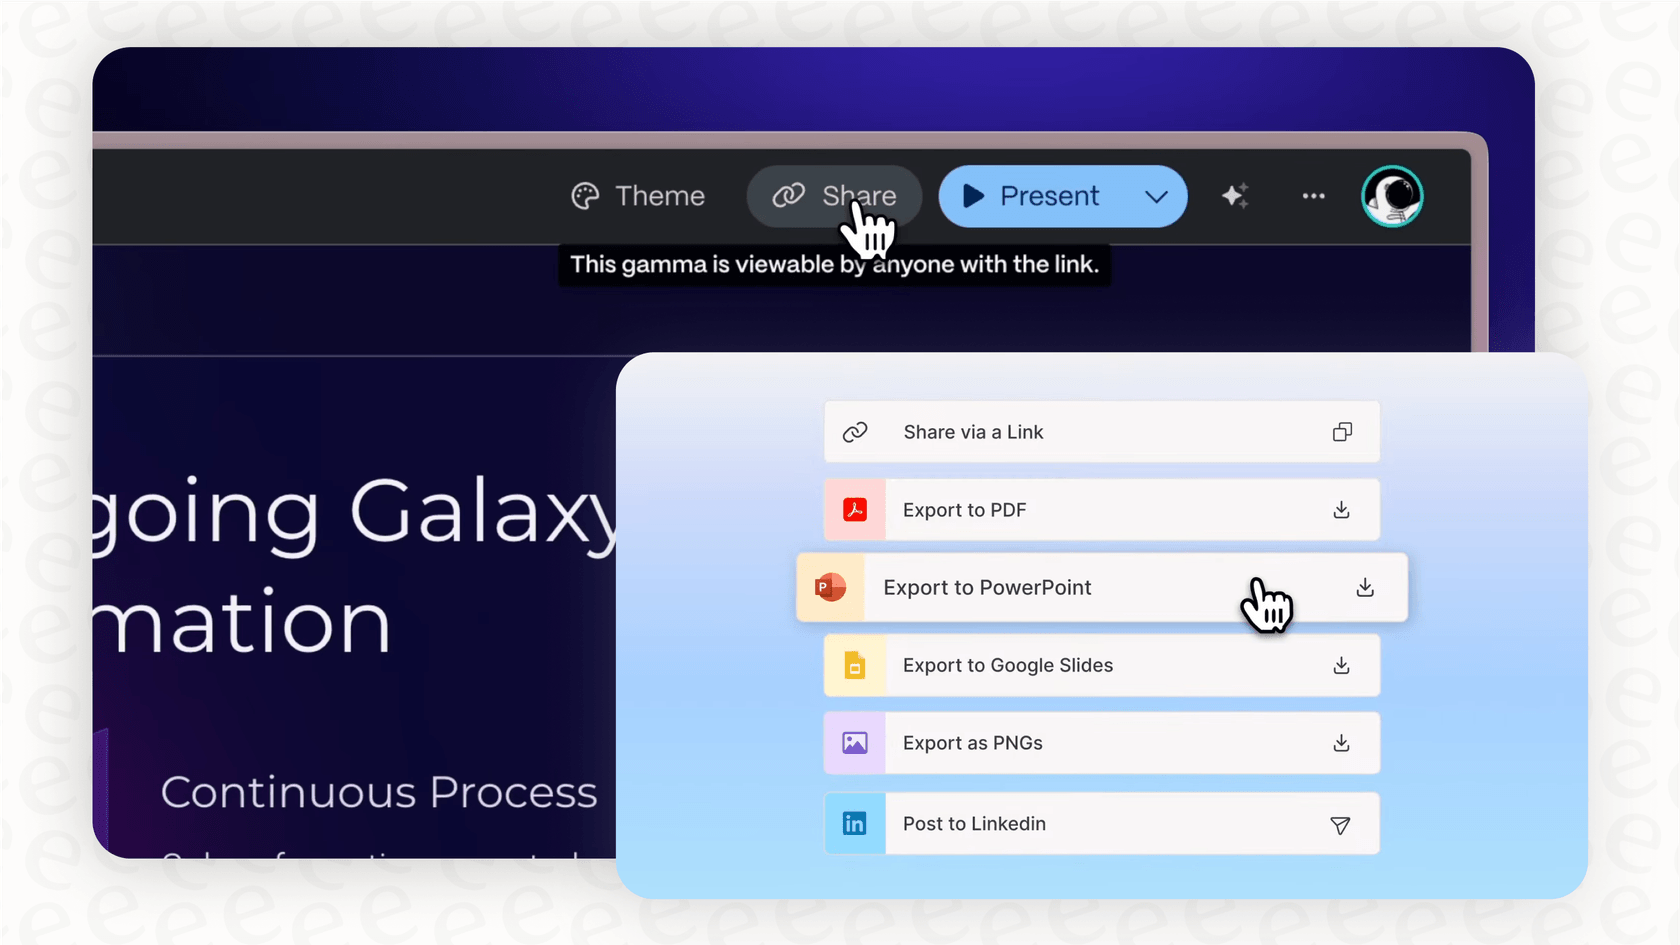The height and width of the screenshot is (945, 1680).
Task: Click the palette icon next to Theme
Action: (586, 195)
